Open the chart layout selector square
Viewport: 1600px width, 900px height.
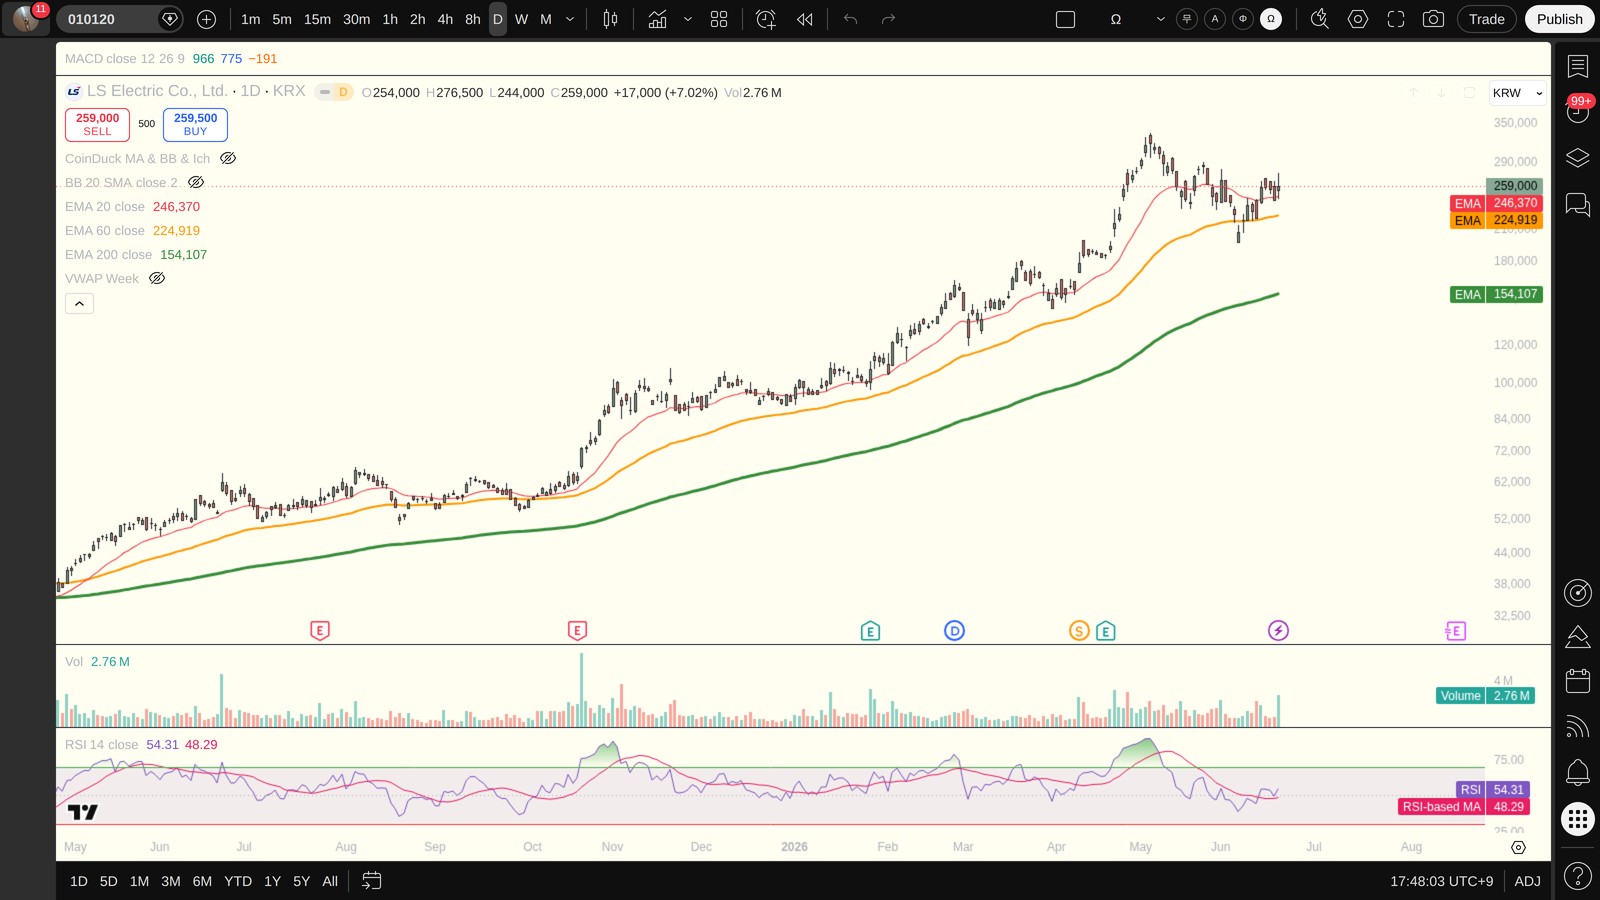coord(1066,19)
